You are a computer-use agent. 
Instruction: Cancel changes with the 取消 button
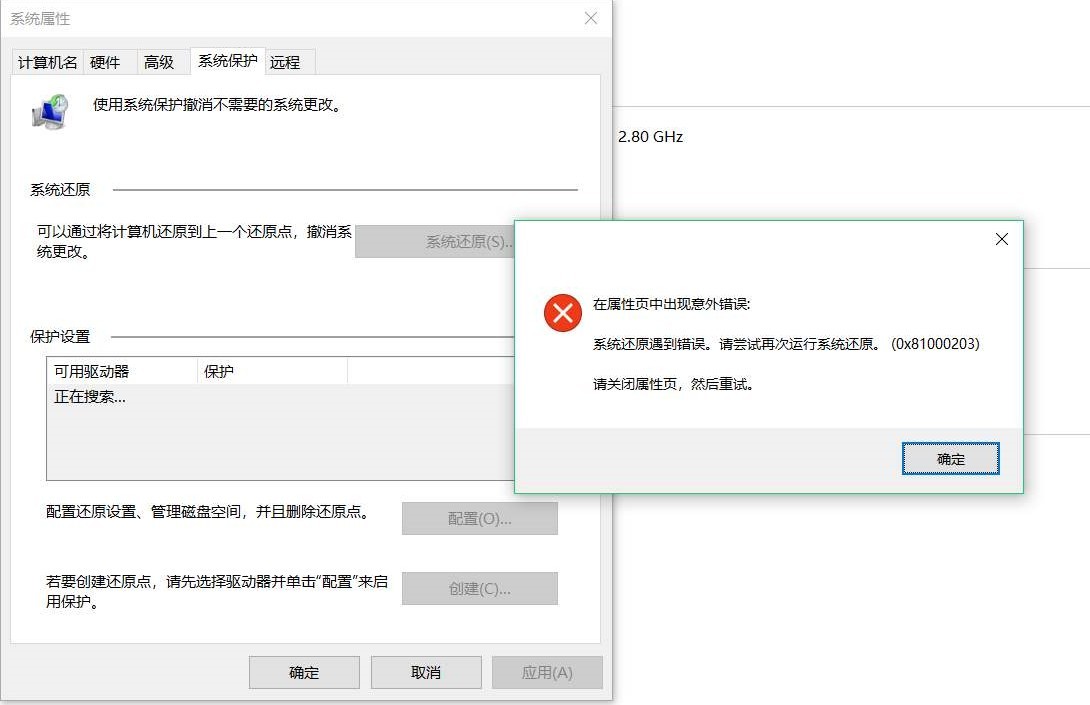point(426,673)
